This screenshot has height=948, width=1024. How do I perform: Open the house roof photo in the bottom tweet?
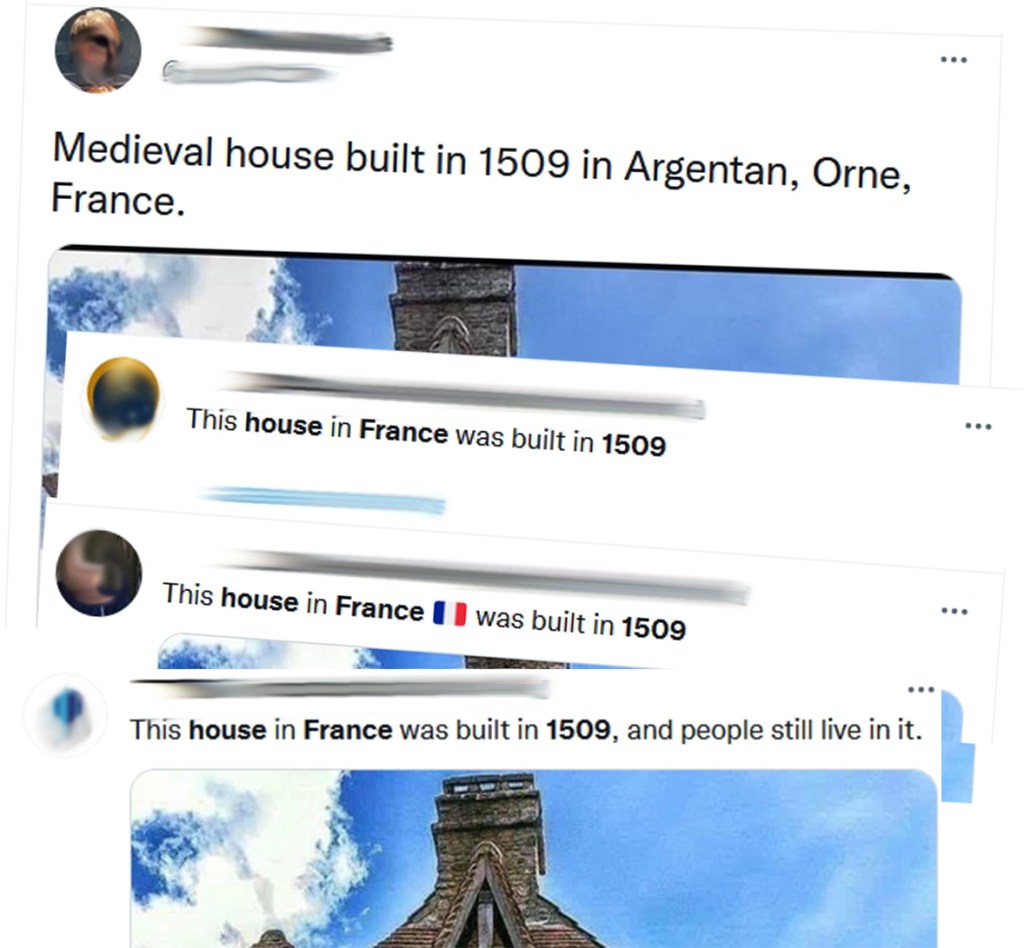(534, 859)
